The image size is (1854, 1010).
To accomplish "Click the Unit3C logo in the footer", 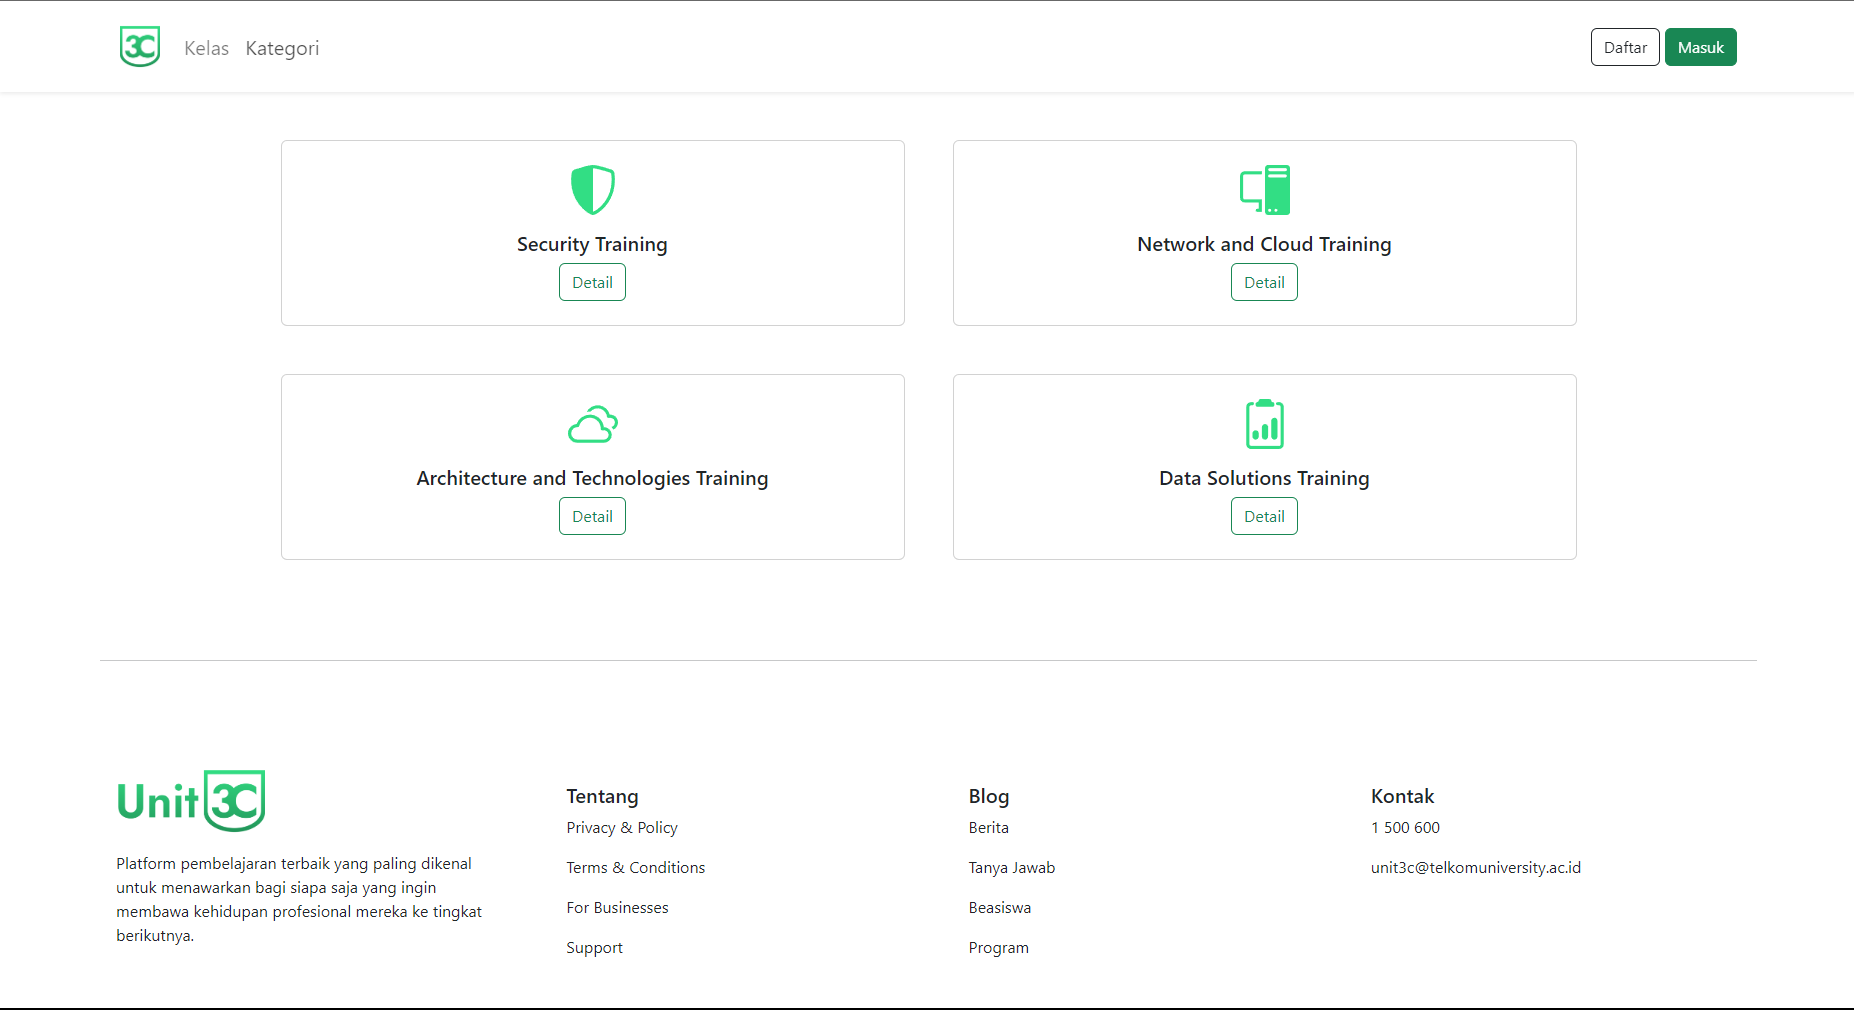I will [x=191, y=800].
